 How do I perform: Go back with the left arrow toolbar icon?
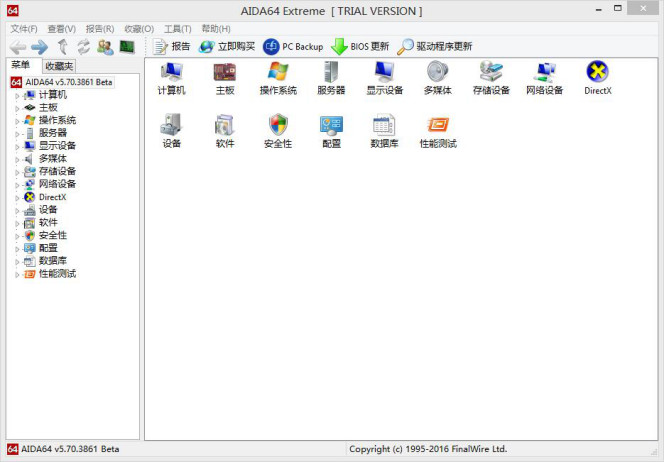18,47
